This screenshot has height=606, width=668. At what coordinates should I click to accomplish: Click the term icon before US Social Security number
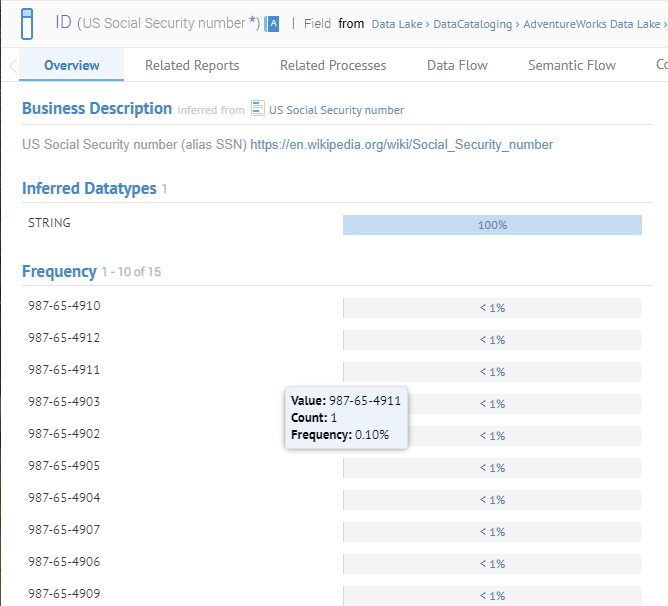258,109
